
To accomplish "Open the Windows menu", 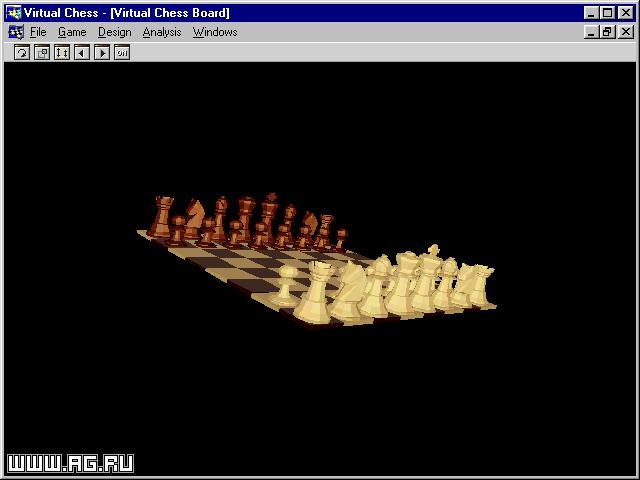I will pyautogui.click(x=215, y=32).
